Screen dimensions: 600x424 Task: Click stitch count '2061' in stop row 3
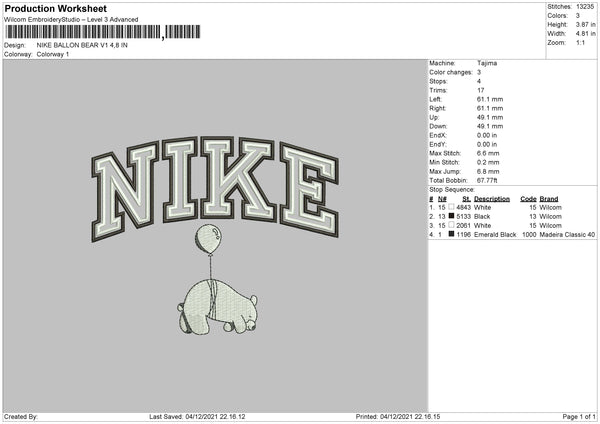coord(463,225)
